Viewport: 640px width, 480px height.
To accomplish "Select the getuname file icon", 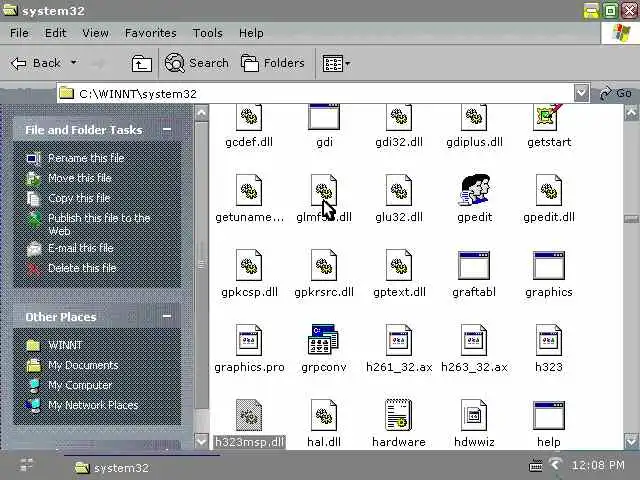I will [249, 190].
